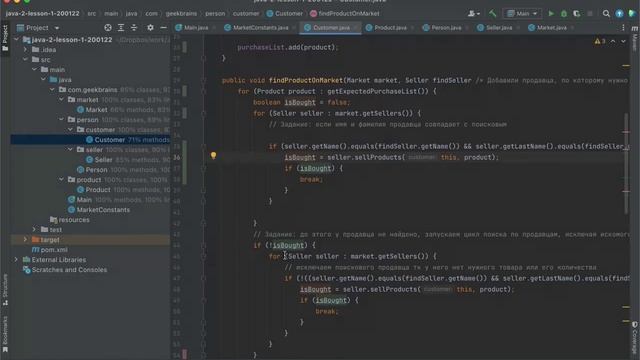This screenshot has width=640, height=360.
Task: Select opened file locate target icon
Action: coord(108,27)
